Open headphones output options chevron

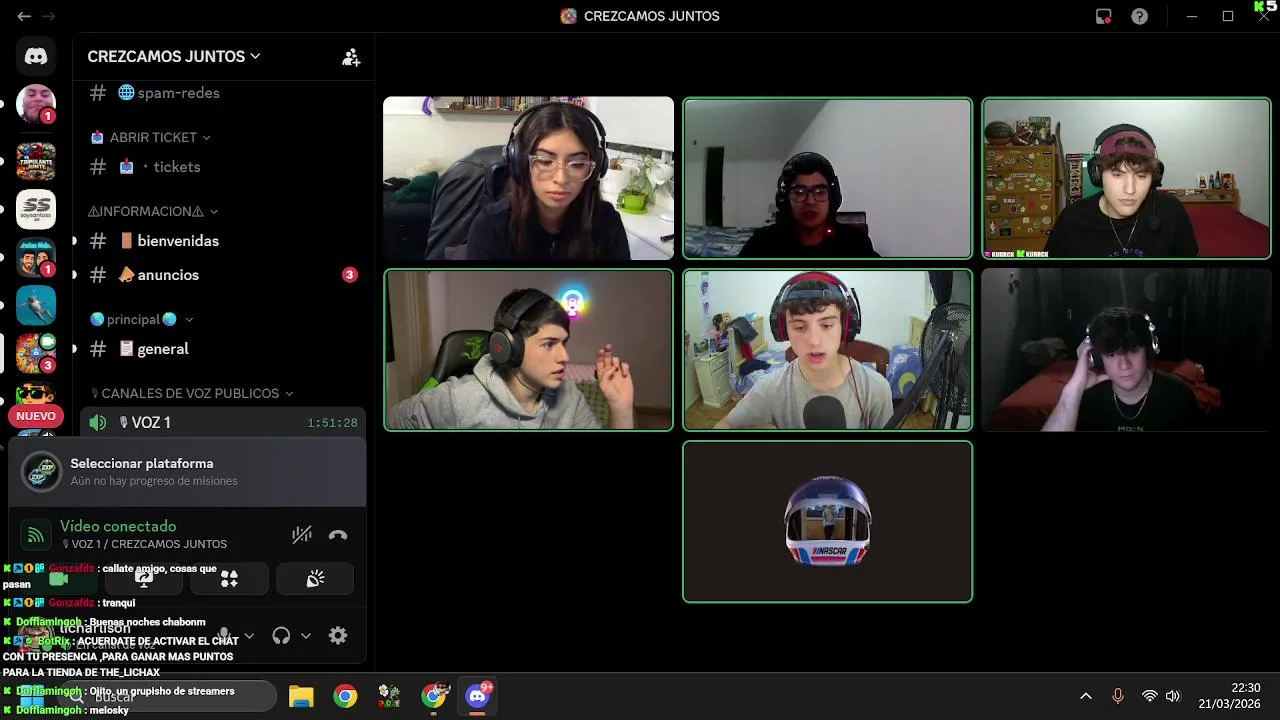(306, 635)
